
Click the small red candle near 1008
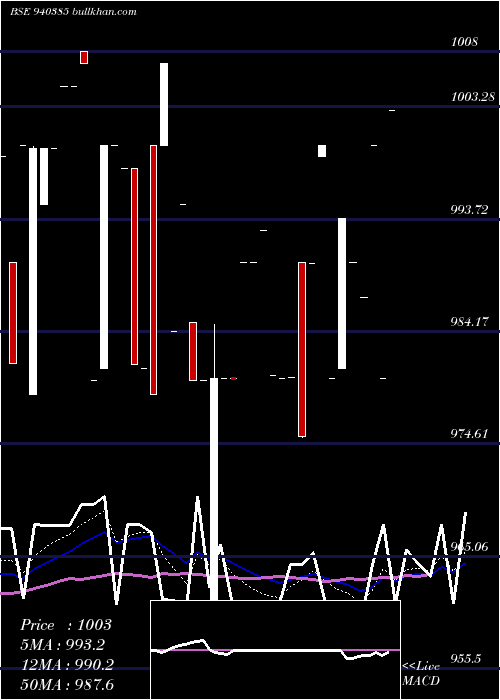(x=84, y=57)
